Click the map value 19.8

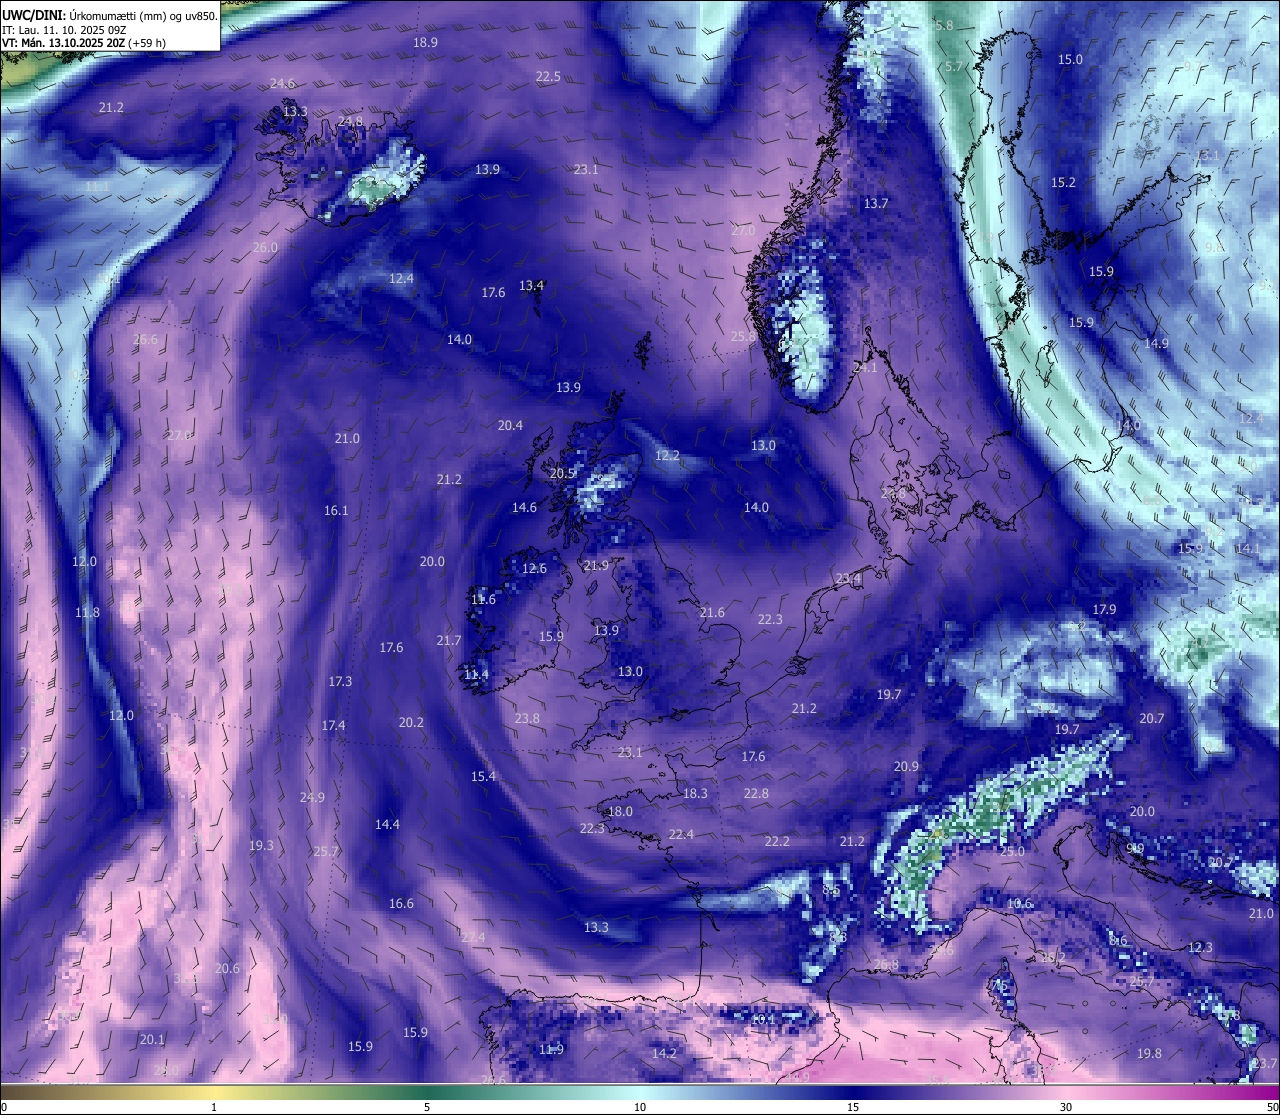click(x=1149, y=1053)
